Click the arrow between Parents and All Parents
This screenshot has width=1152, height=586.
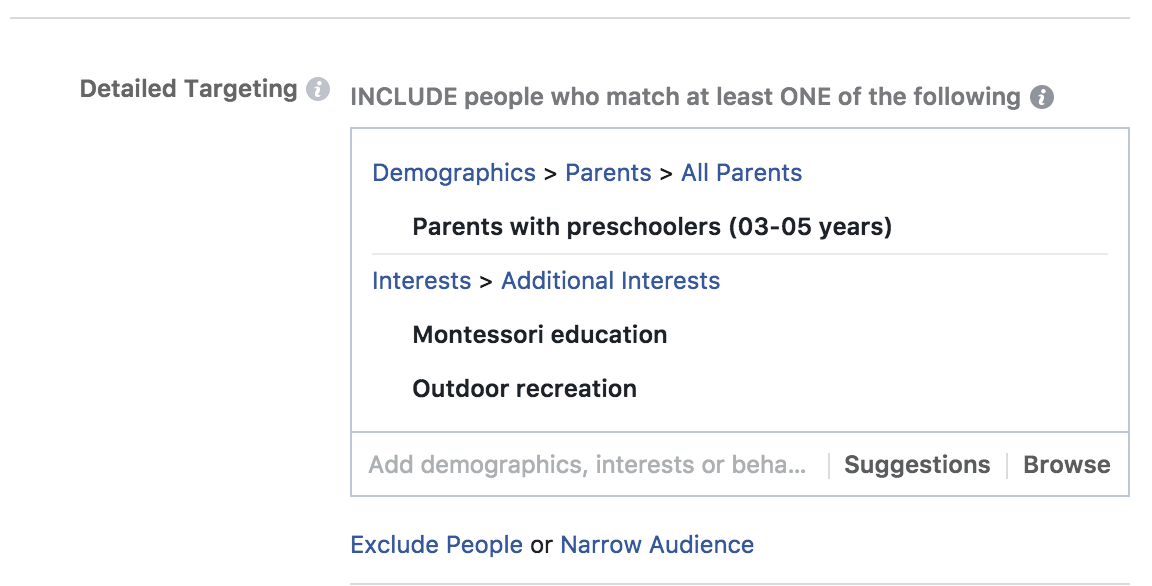coord(666,174)
